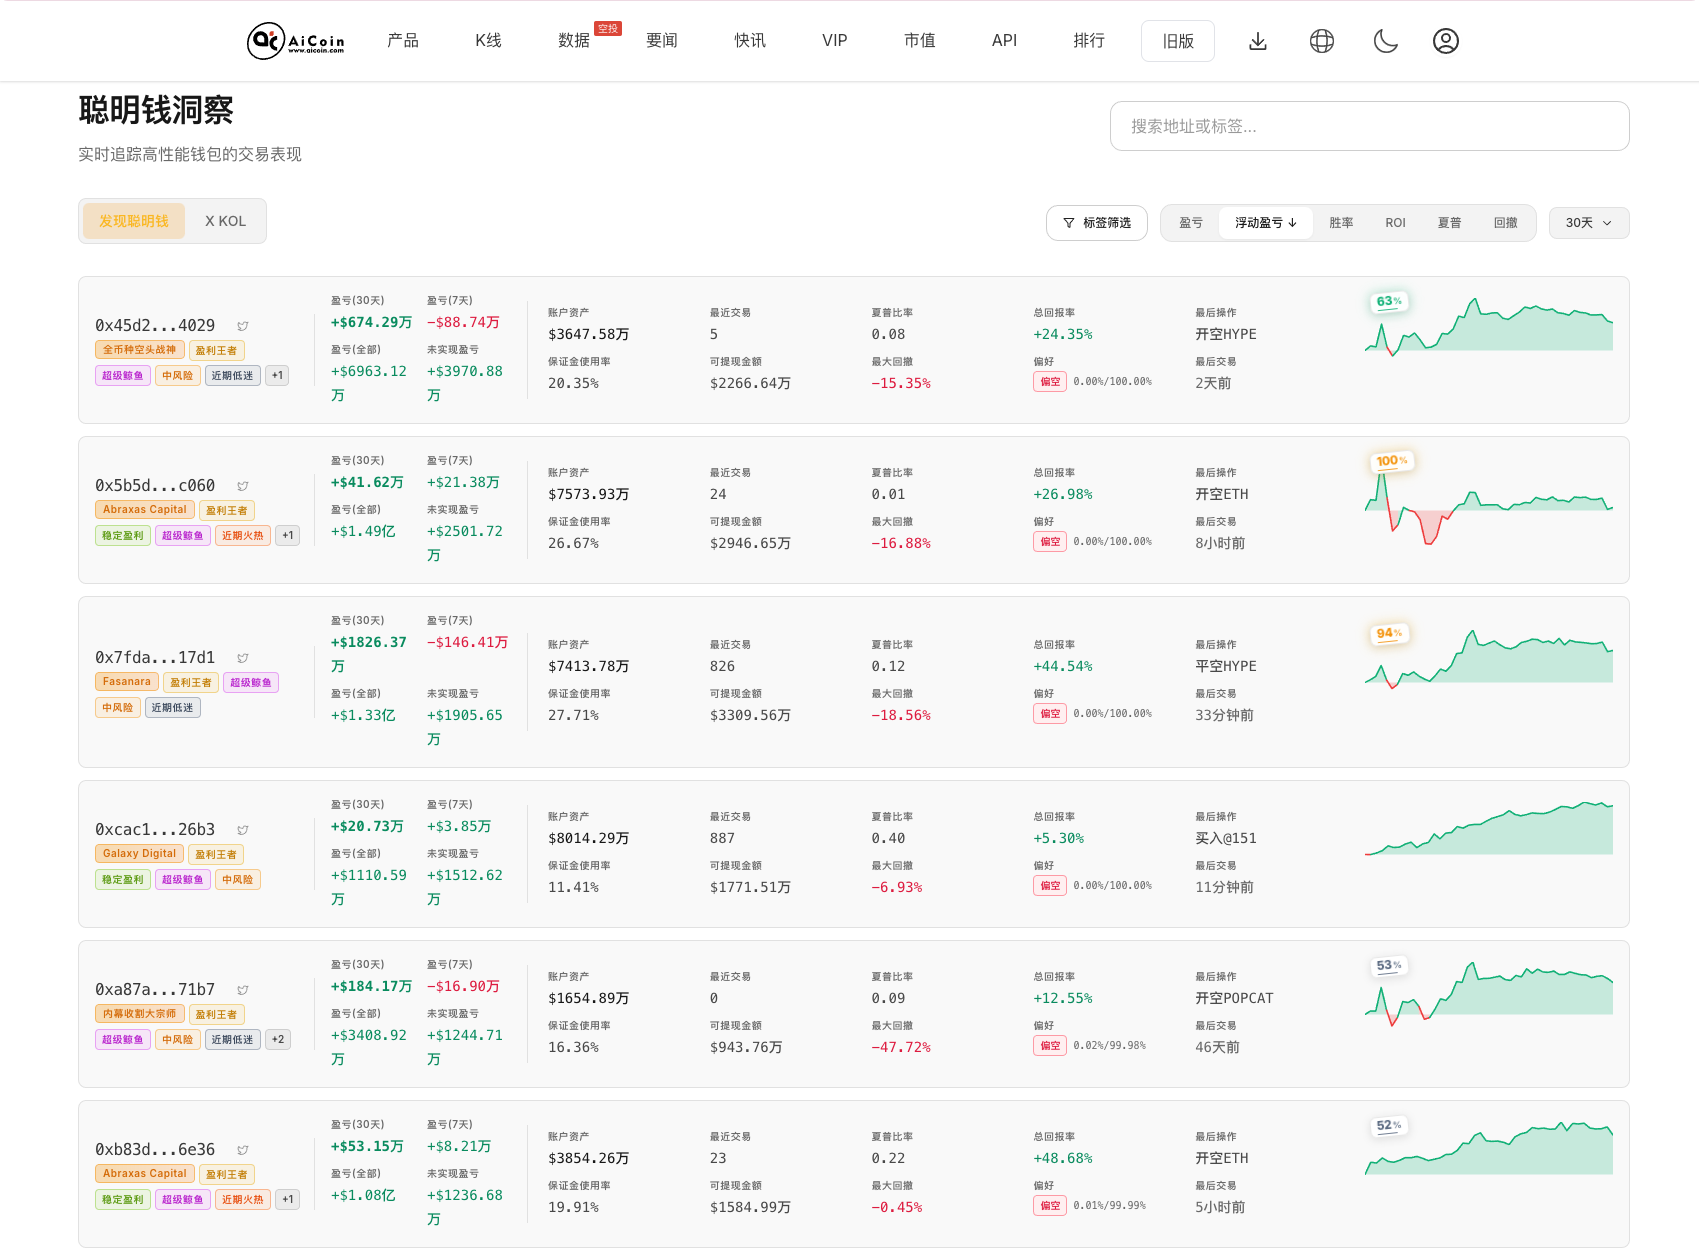Open wallet address 0x5b5d...c060
This screenshot has width=1699, height=1255.
pos(155,486)
